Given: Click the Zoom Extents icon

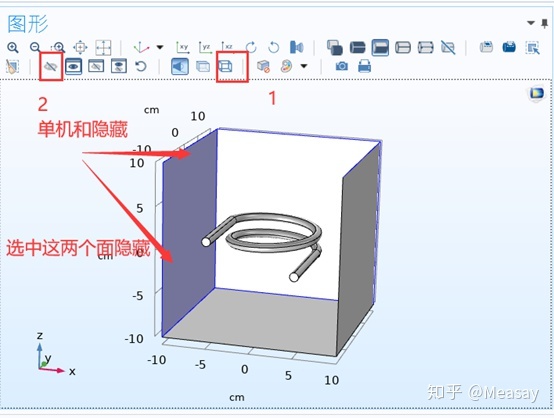Looking at the screenshot, I should click(x=103, y=47).
